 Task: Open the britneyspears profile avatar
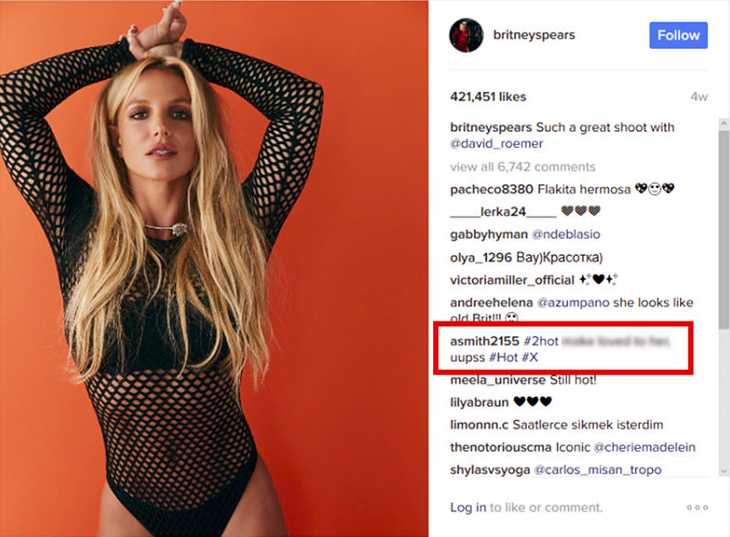[466, 35]
